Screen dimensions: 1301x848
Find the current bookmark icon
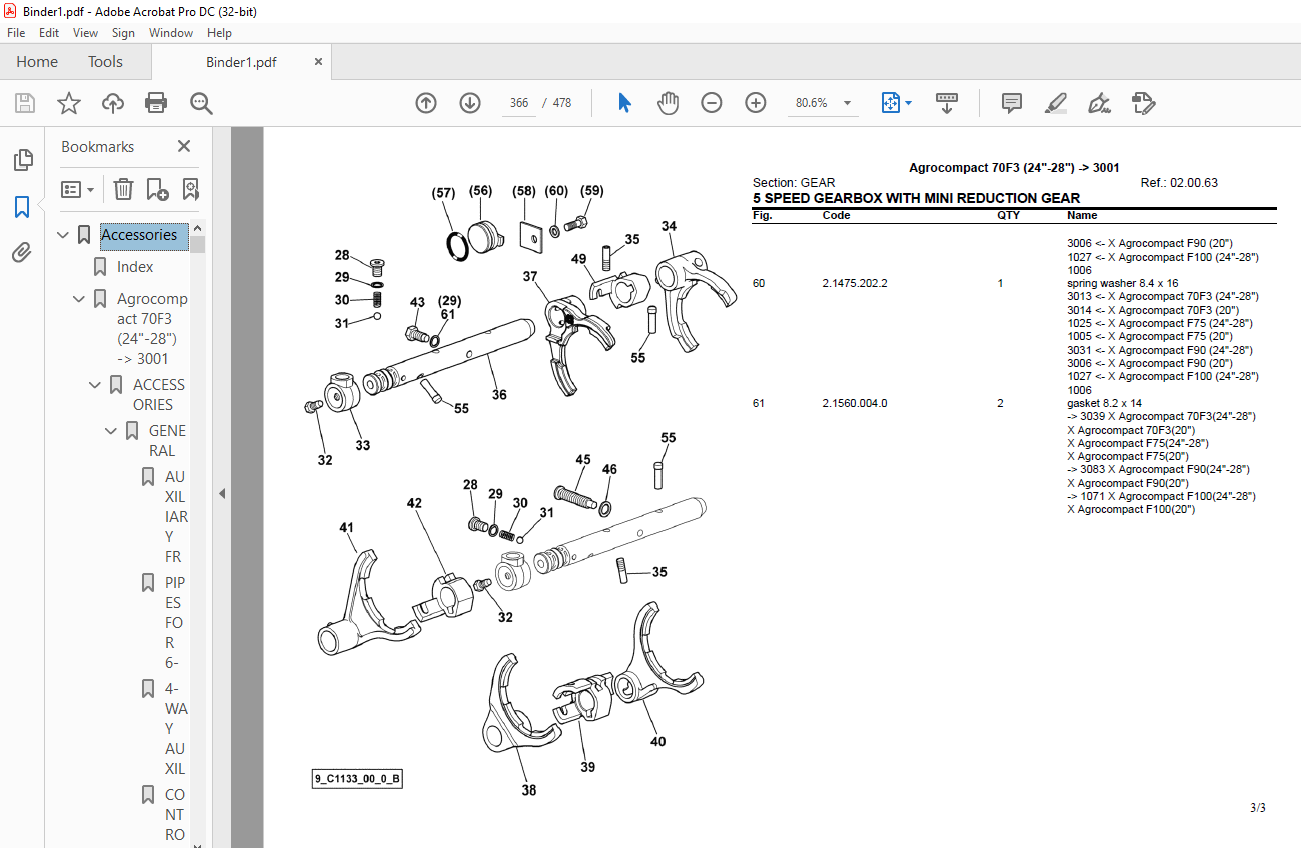click(x=190, y=189)
